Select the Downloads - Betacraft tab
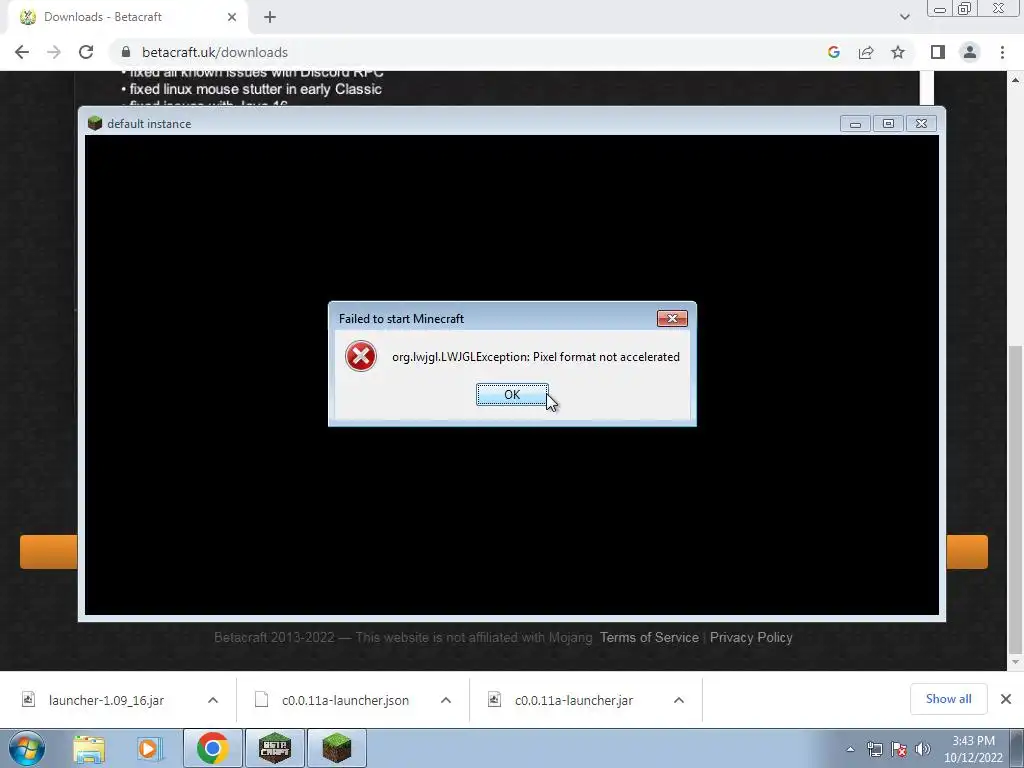The width and height of the screenshot is (1024, 768). tap(127, 17)
